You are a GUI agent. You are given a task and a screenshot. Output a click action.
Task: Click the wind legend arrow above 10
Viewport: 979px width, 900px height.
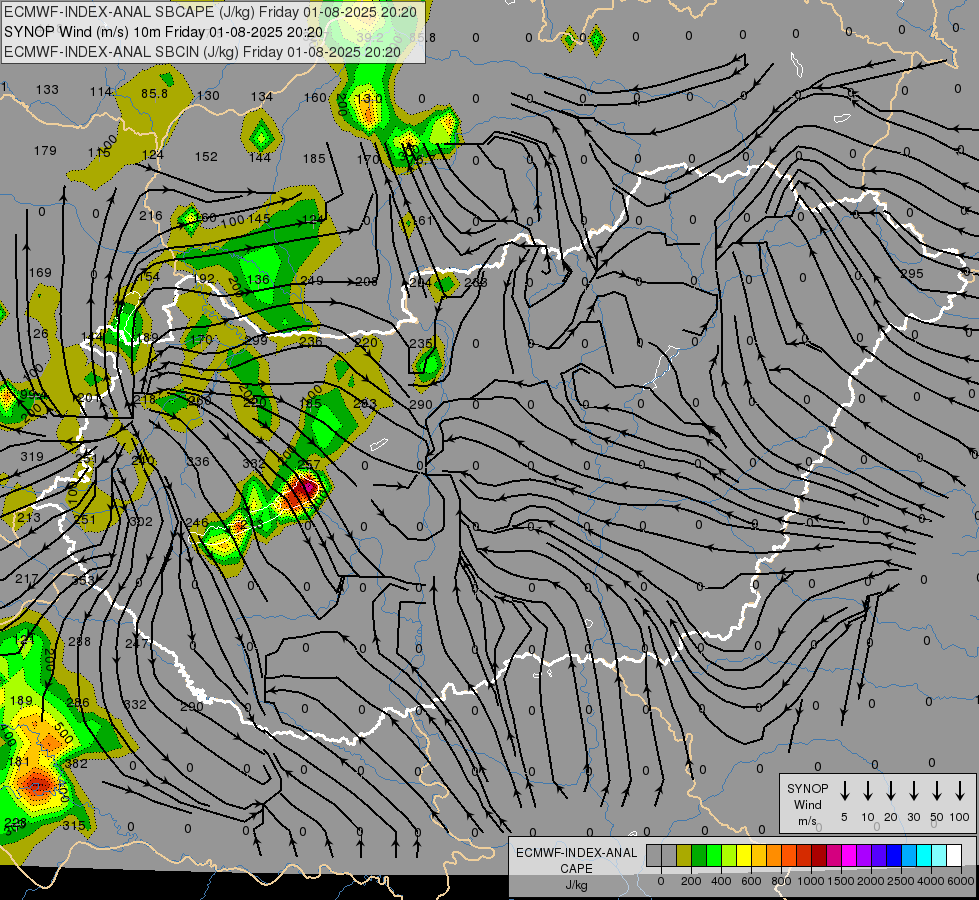[868, 791]
